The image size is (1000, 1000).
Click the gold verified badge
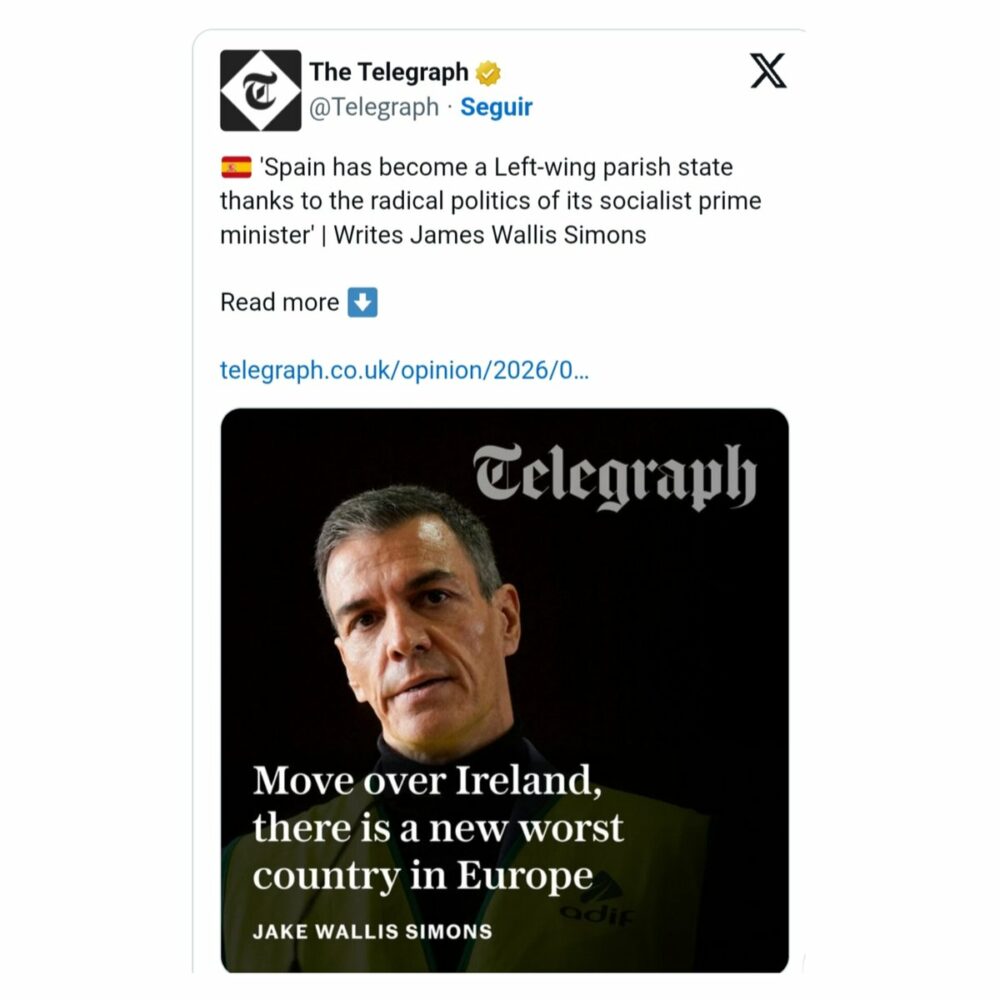point(488,73)
